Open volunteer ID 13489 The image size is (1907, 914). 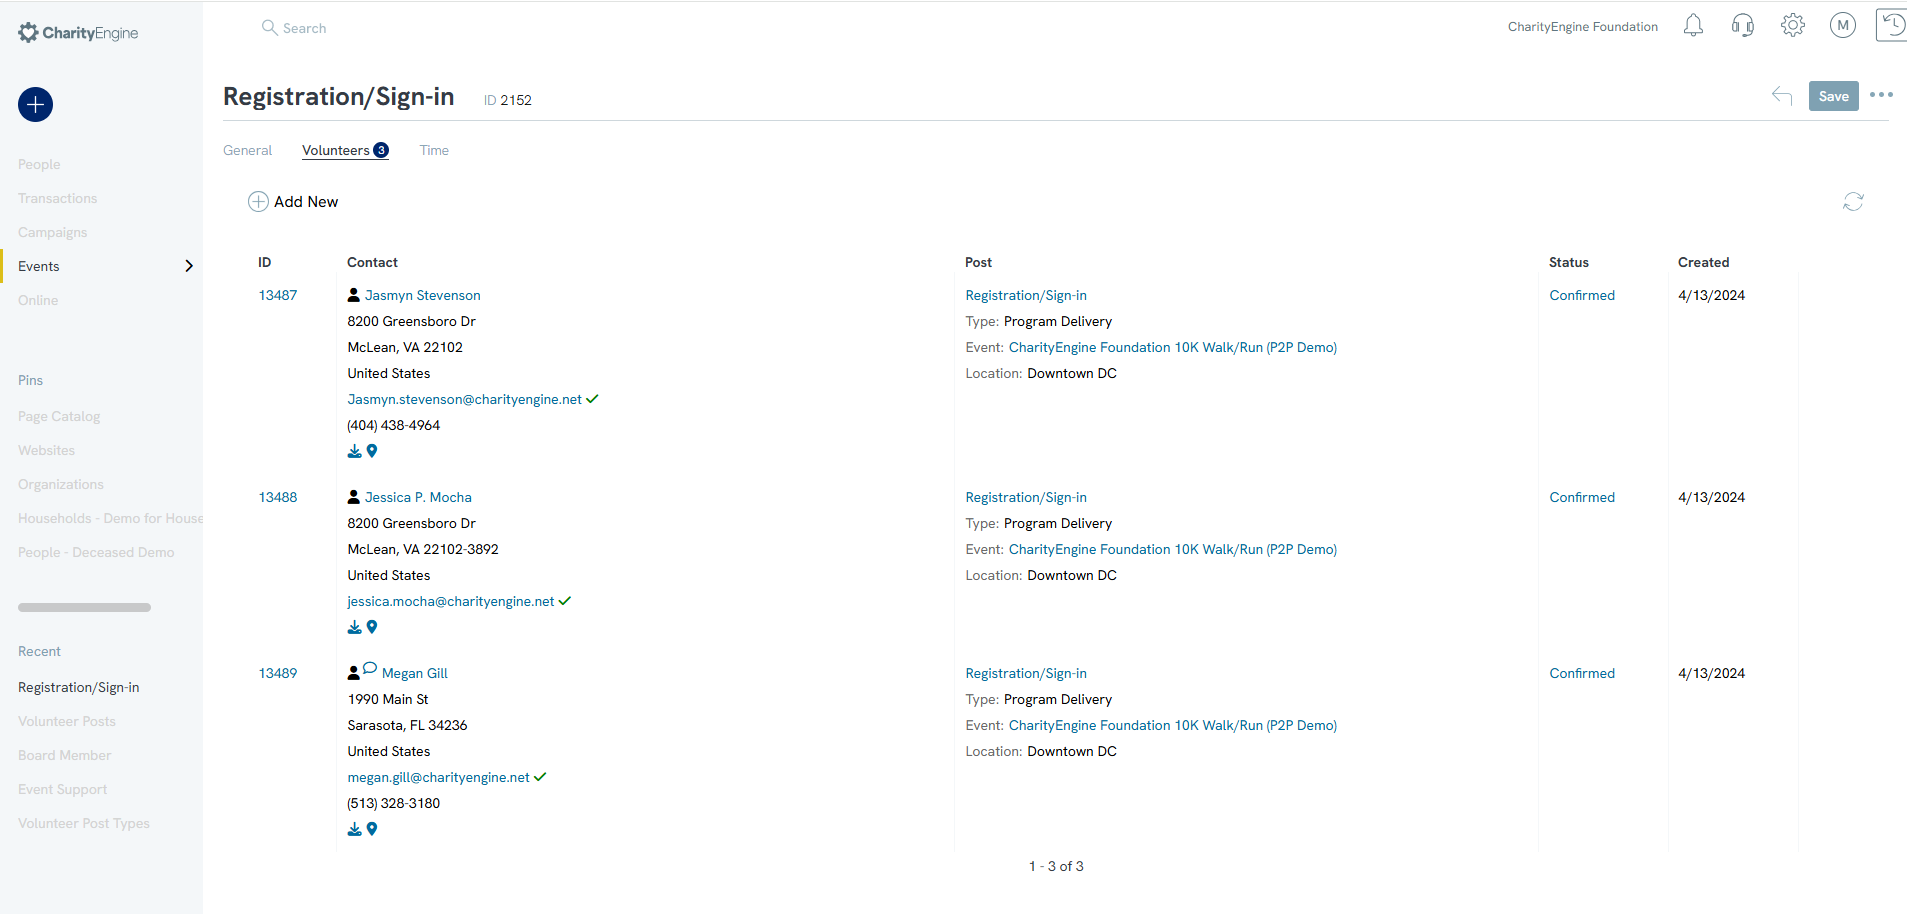278,673
